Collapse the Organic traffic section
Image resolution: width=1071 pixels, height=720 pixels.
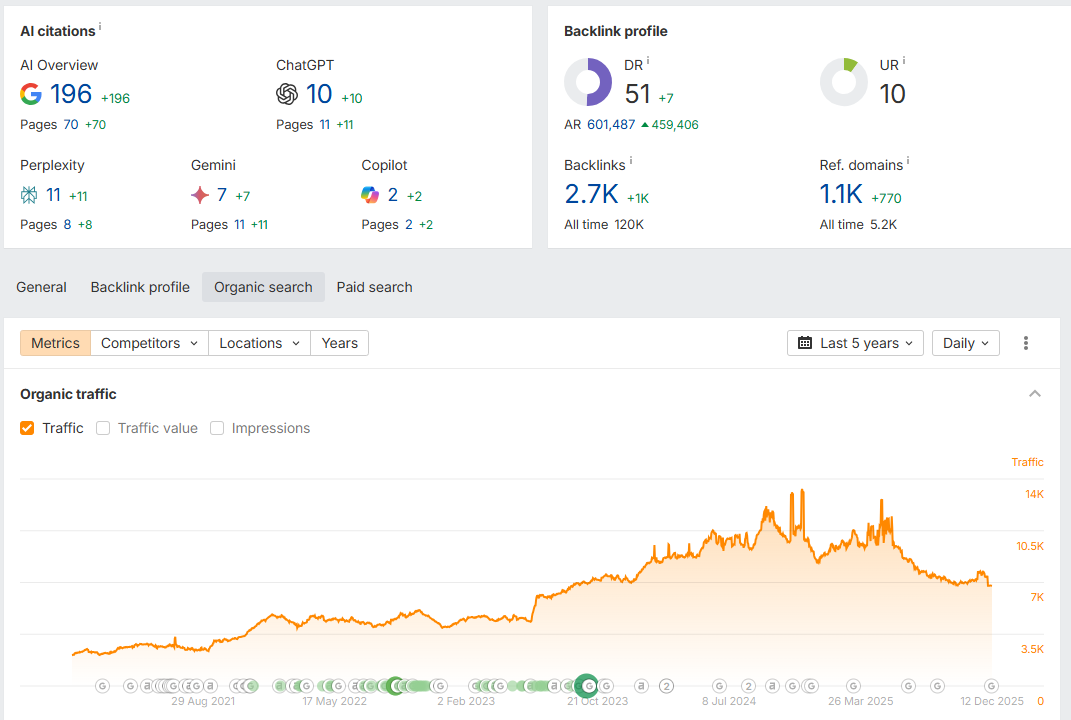tap(1035, 394)
